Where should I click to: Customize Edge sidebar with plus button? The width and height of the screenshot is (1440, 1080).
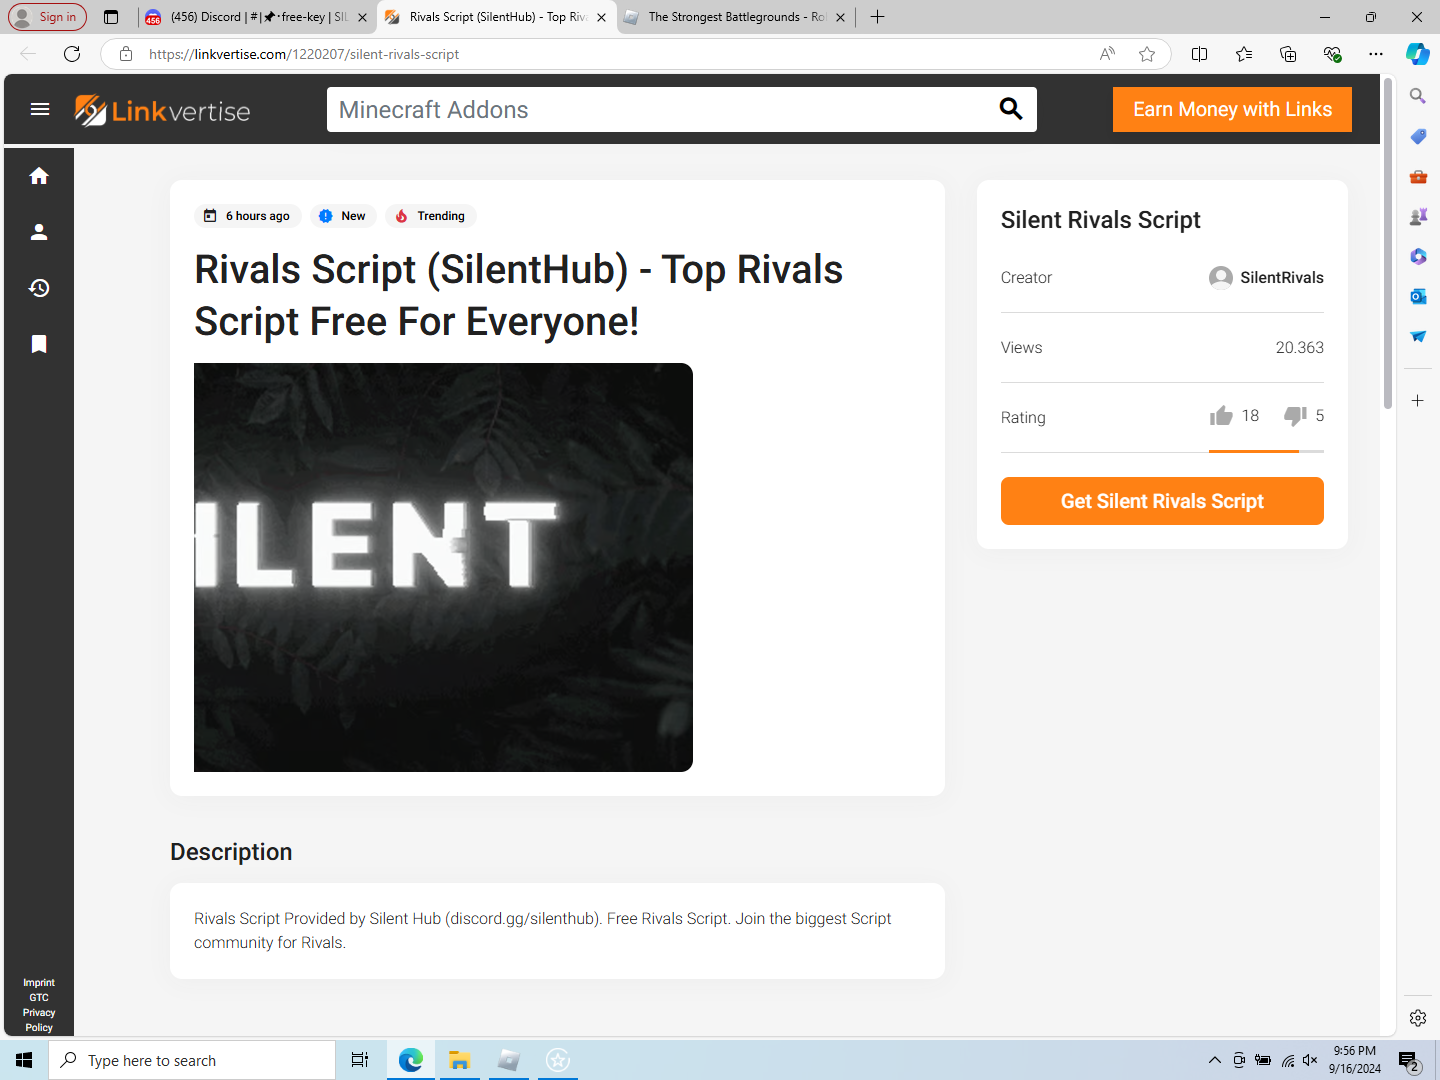pyautogui.click(x=1418, y=400)
